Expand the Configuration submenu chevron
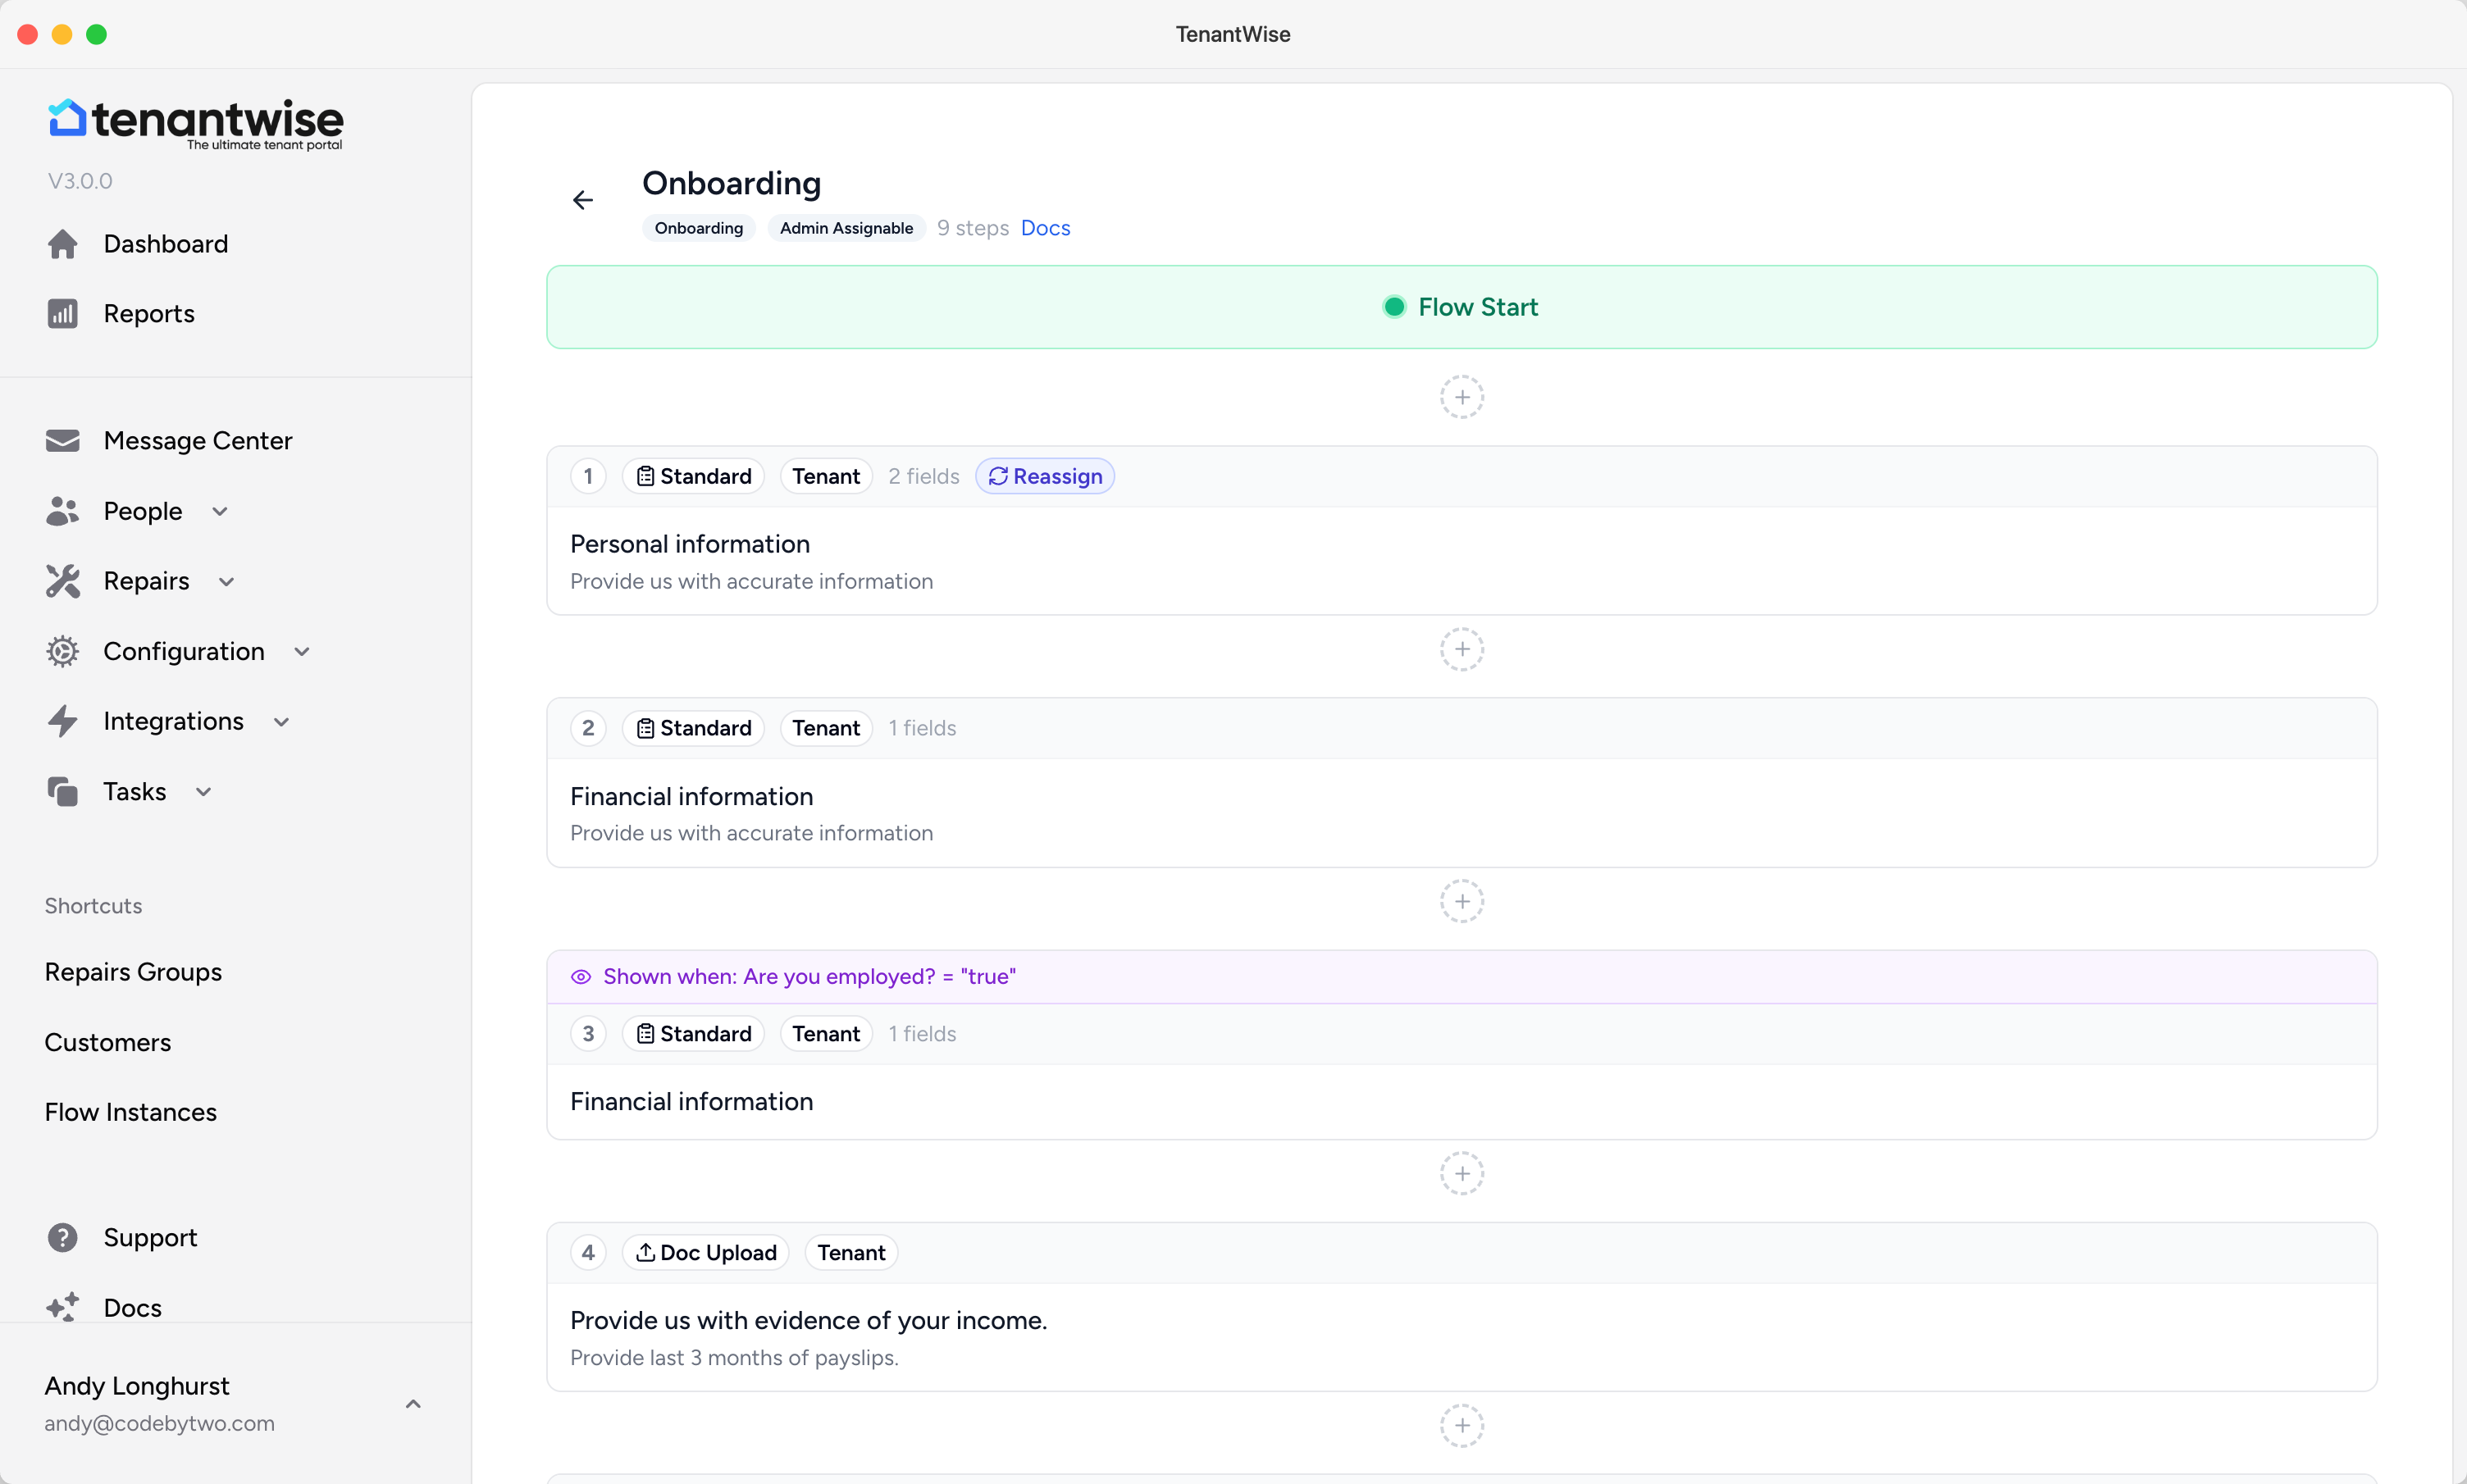Viewport: 2467px width, 1484px height. point(302,651)
